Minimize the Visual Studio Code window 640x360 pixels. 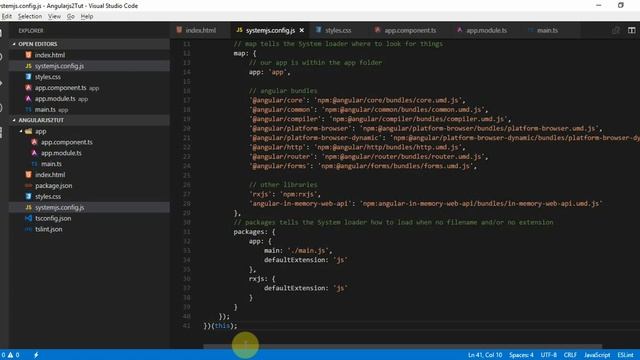pyautogui.click(x=598, y=5)
